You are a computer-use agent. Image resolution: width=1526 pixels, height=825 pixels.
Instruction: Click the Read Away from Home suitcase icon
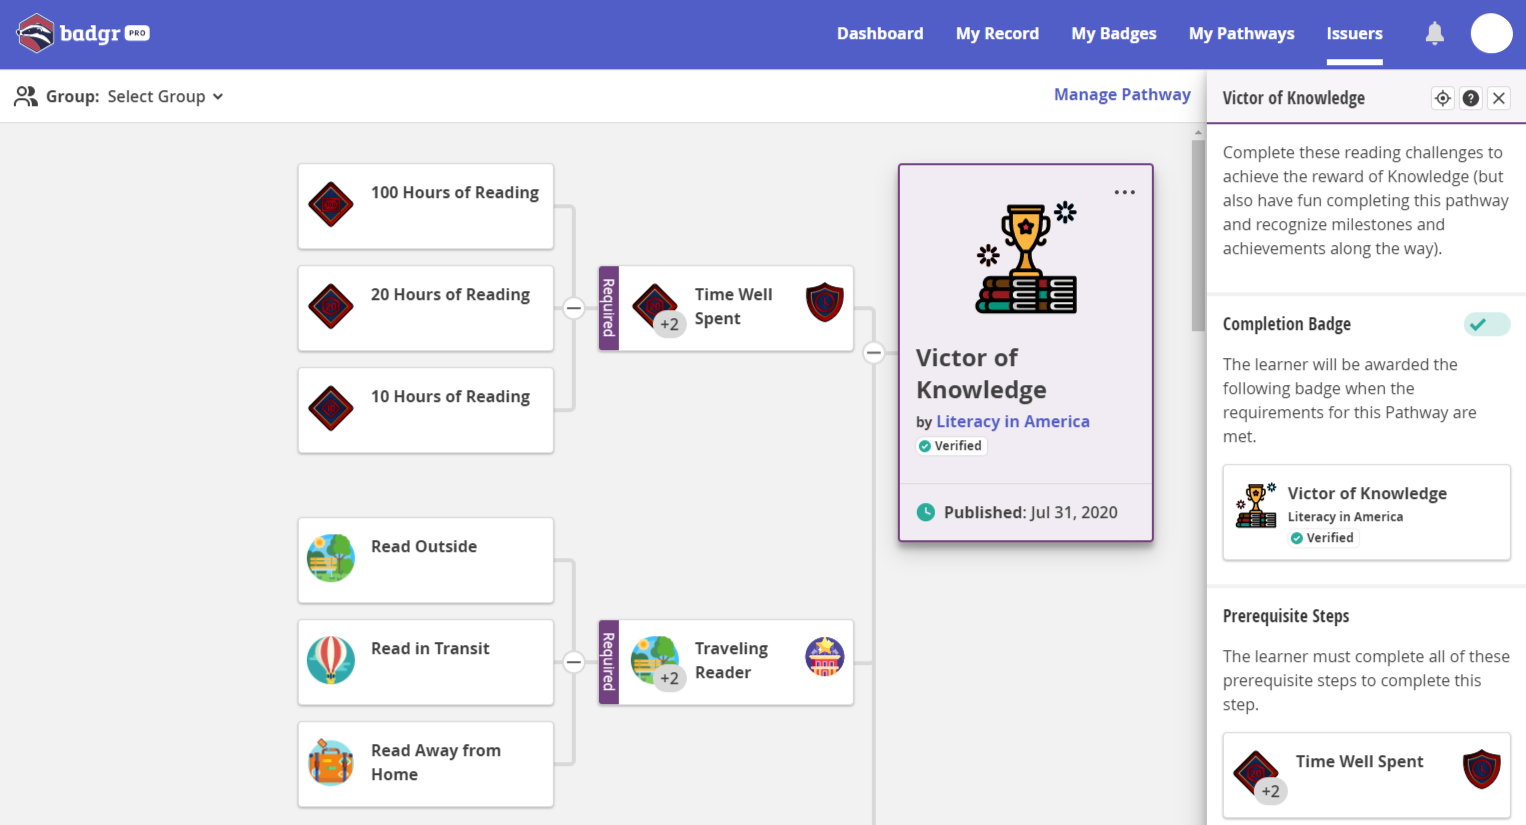pos(331,762)
